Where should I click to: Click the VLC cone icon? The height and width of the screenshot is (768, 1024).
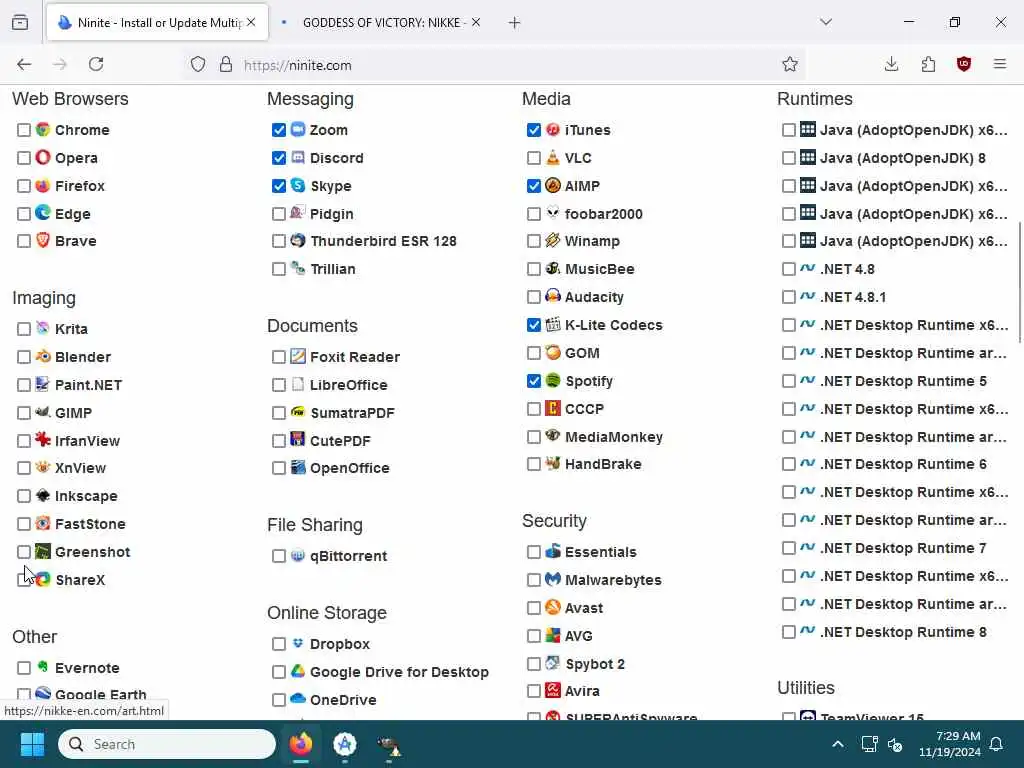point(552,157)
